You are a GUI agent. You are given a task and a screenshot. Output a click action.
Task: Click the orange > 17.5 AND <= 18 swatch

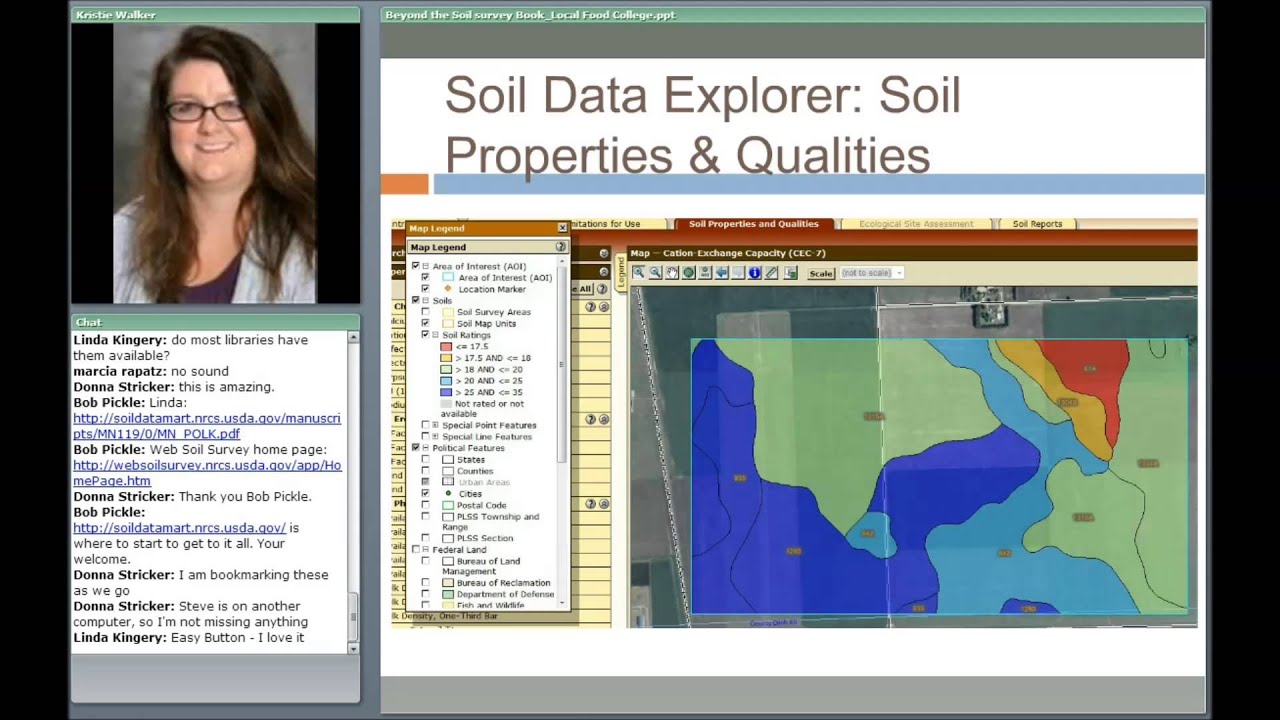tap(446, 358)
